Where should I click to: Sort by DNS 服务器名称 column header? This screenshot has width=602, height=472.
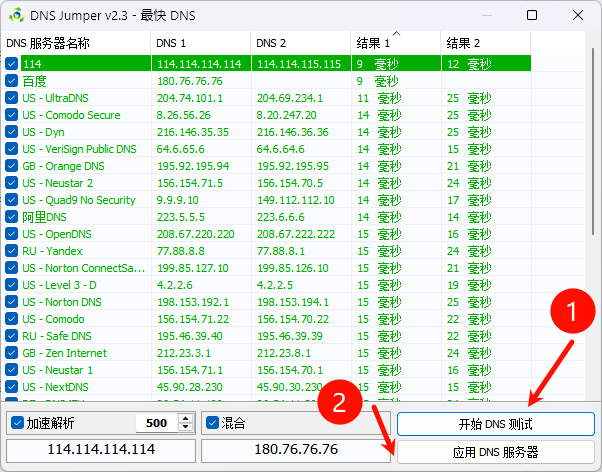click(x=76, y=43)
